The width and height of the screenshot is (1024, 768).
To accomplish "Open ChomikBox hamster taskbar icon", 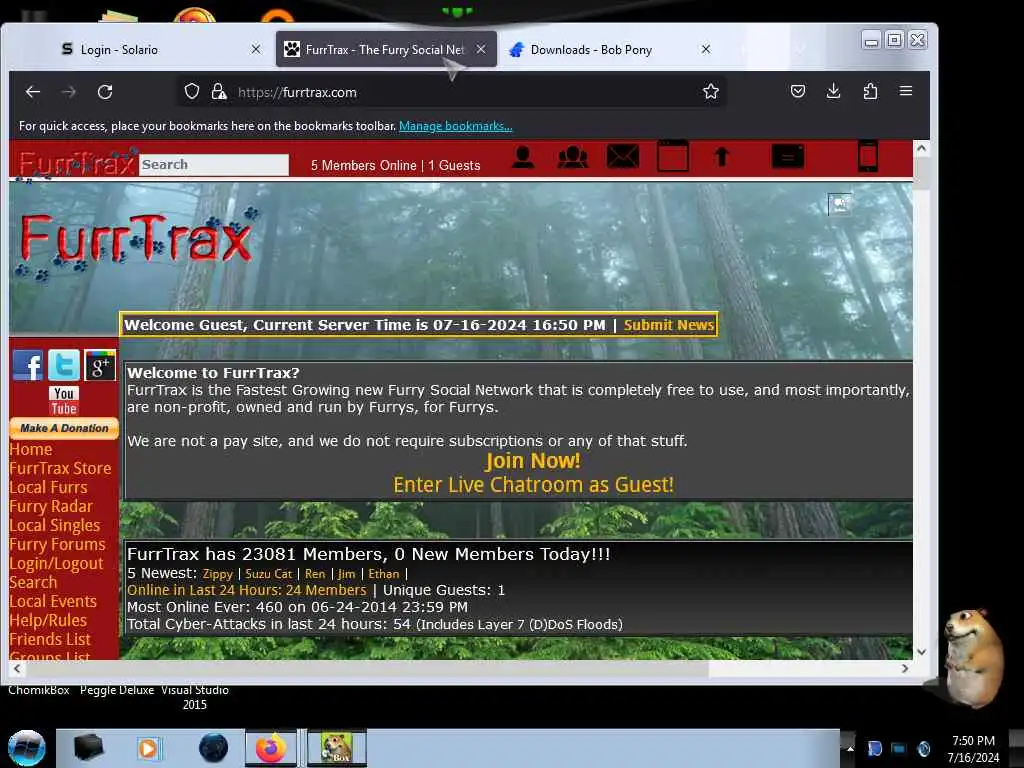I will pyautogui.click(x=337, y=748).
